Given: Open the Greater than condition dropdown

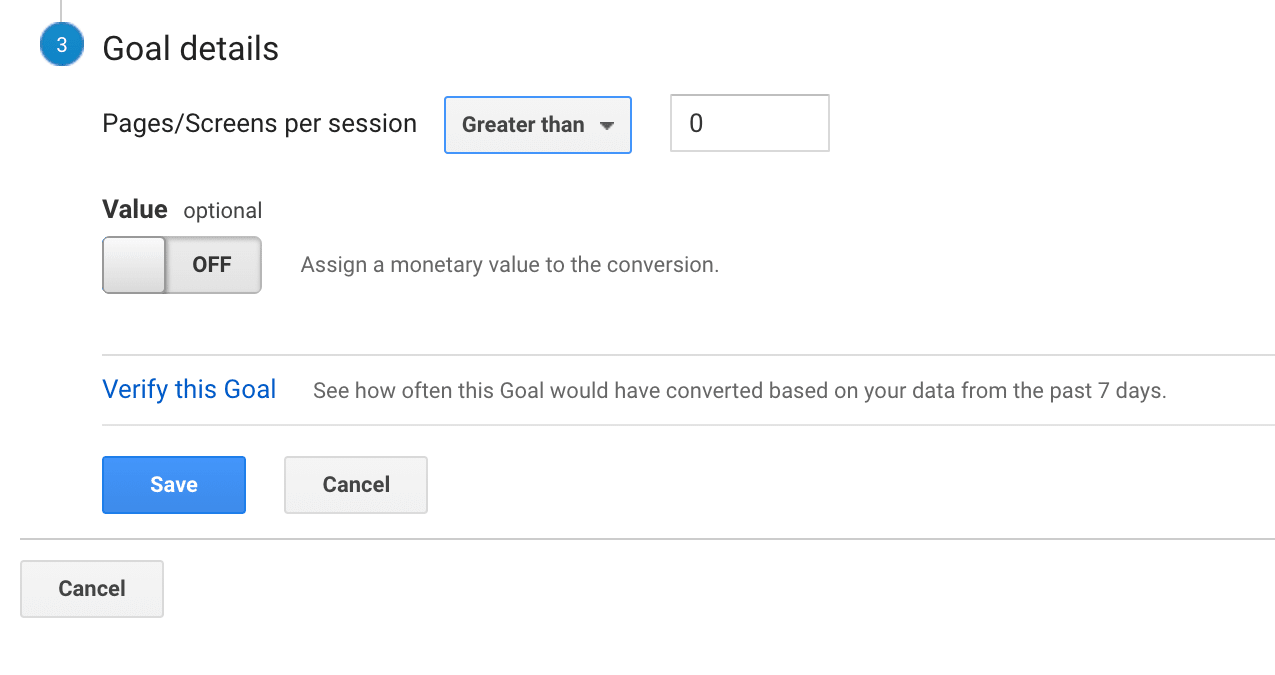Looking at the screenshot, I should (x=538, y=125).
